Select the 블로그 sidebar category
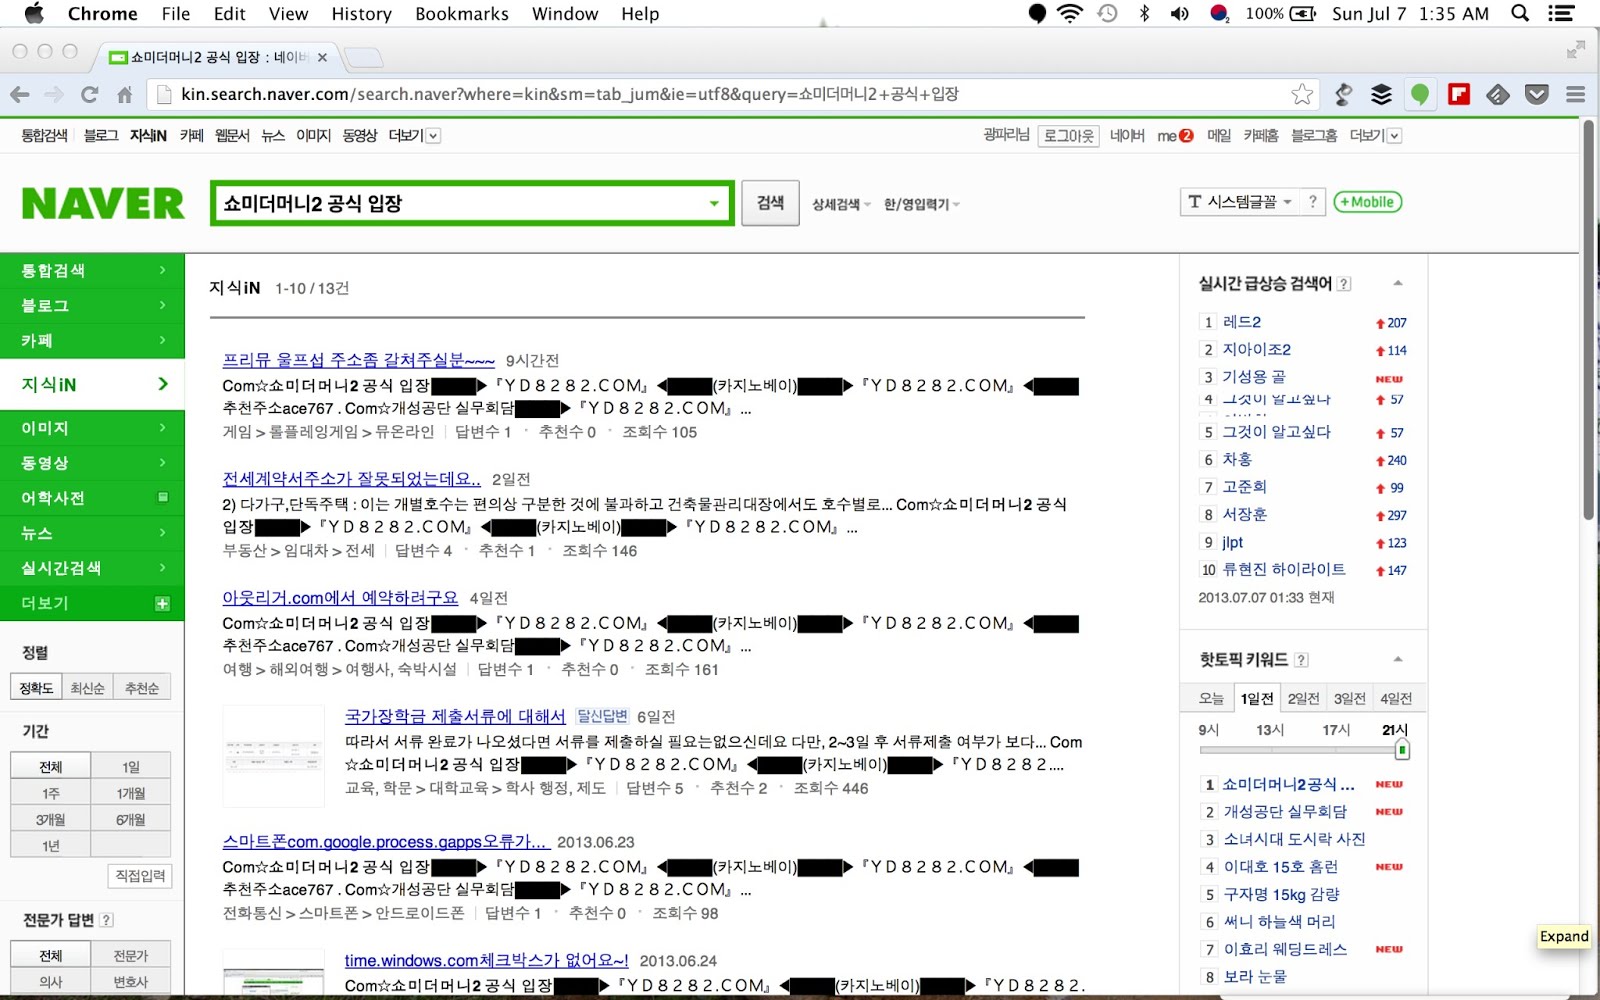 click(92, 305)
